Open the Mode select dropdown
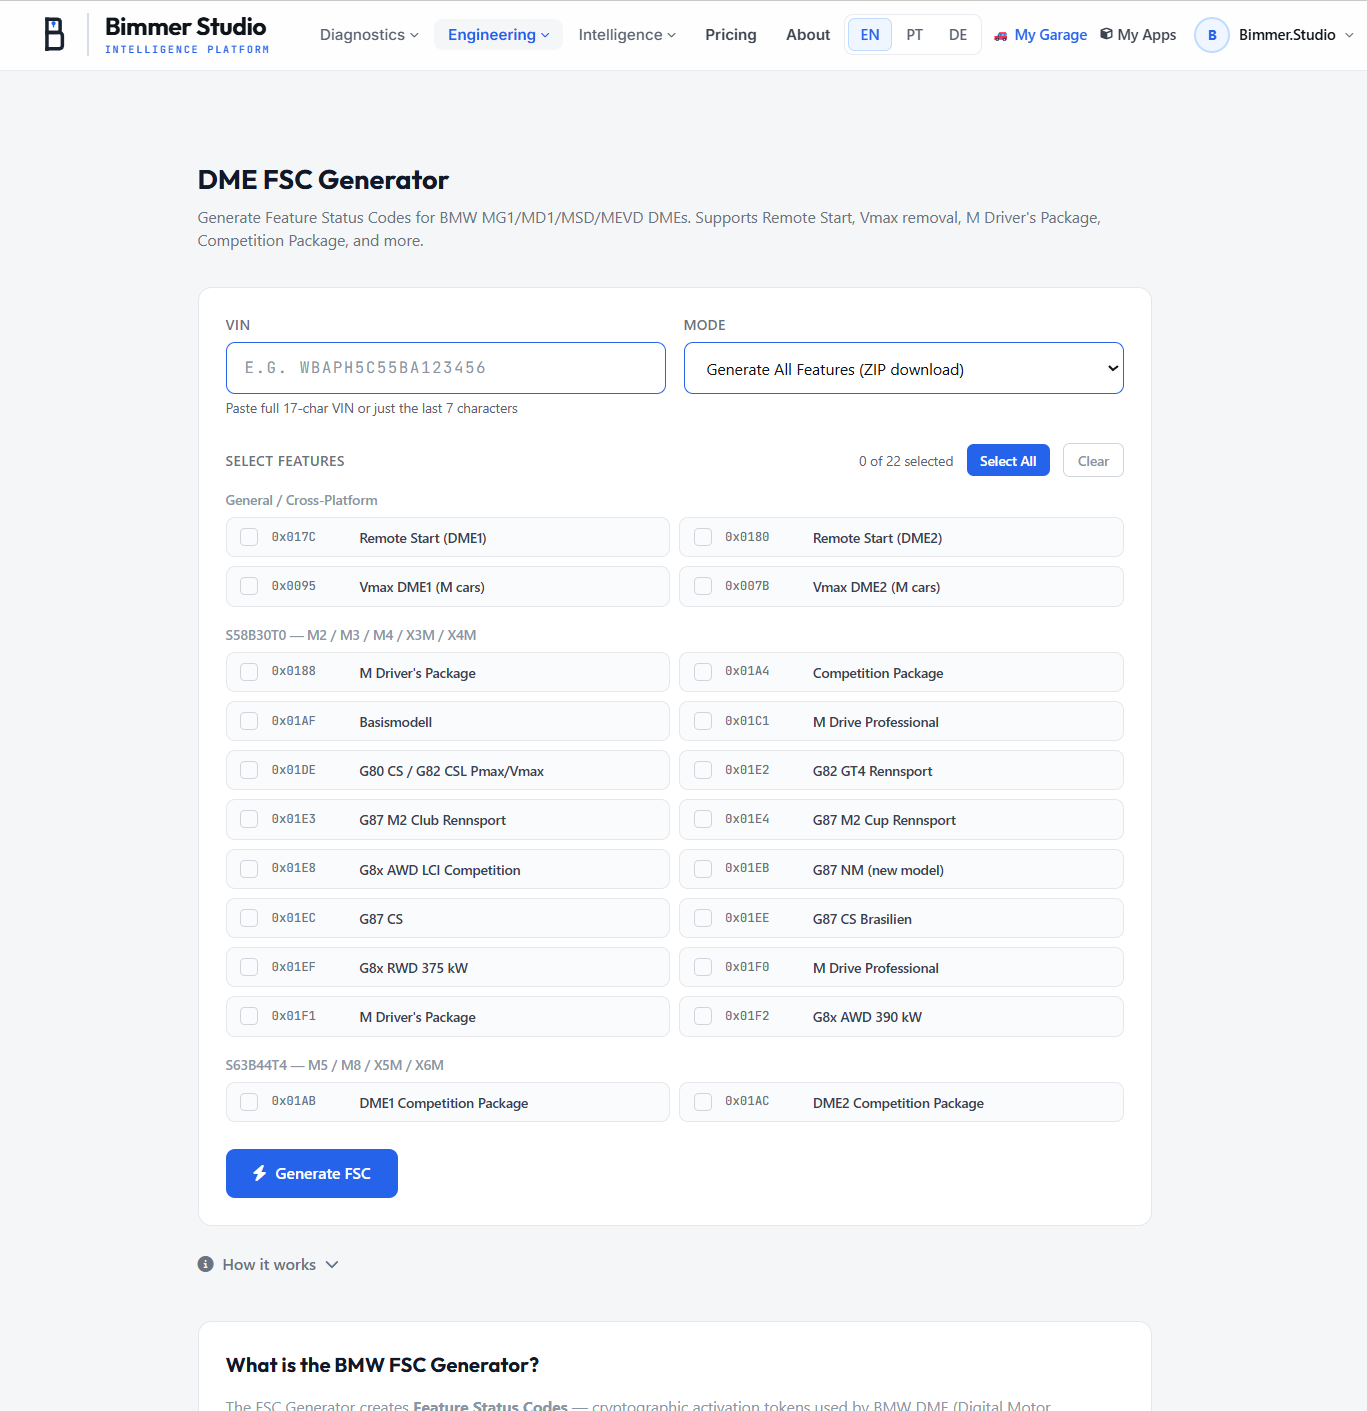 point(904,368)
